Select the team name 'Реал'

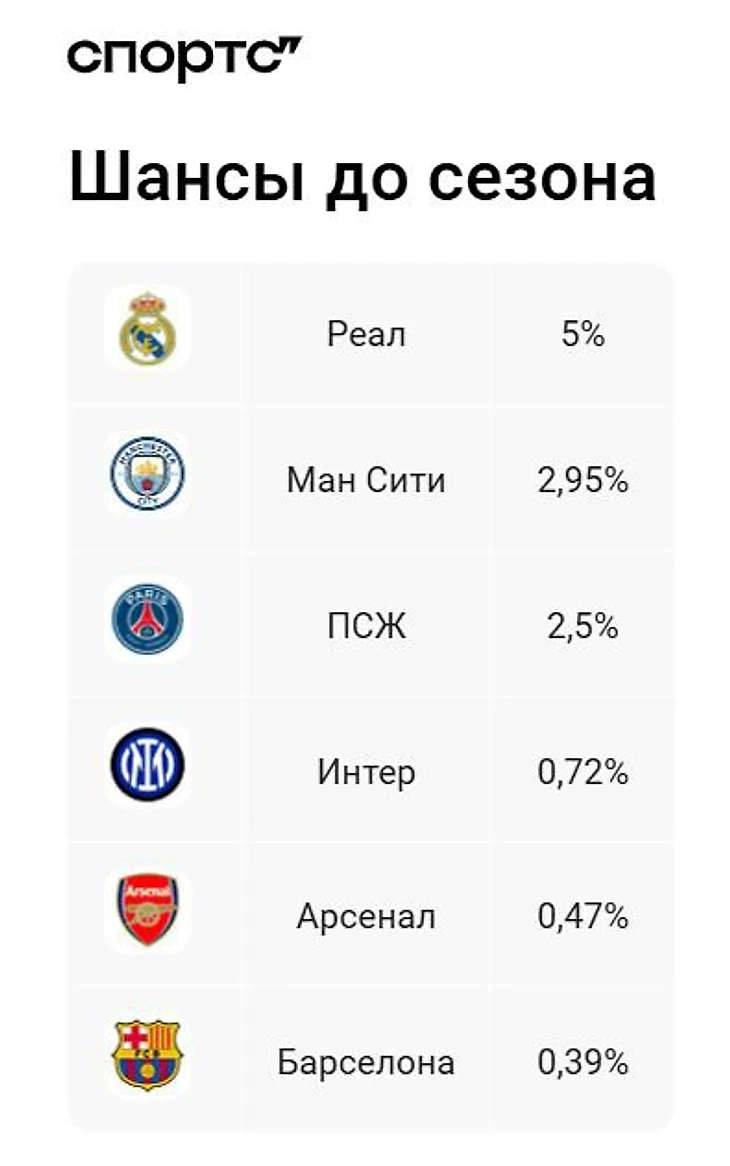coord(366,335)
